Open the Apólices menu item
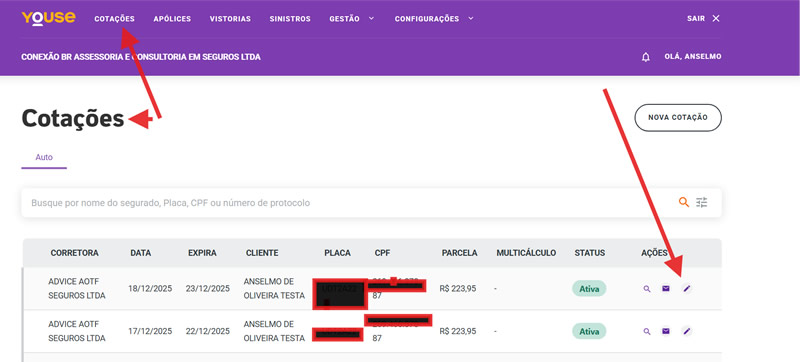Screen dimensions: 800x362 point(172,19)
